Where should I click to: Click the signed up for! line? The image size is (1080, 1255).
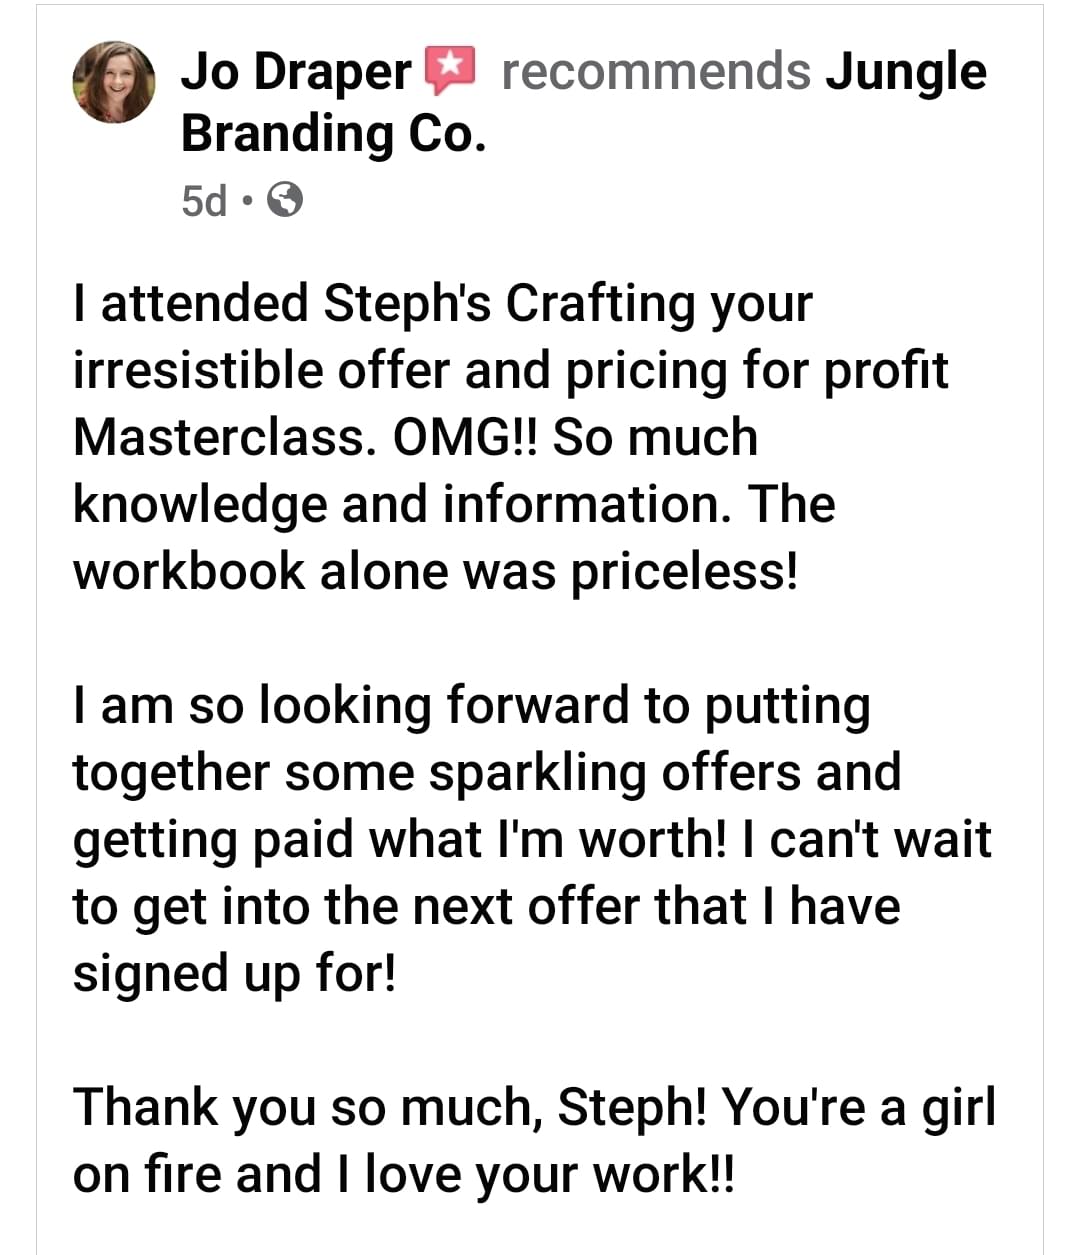coord(235,974)
